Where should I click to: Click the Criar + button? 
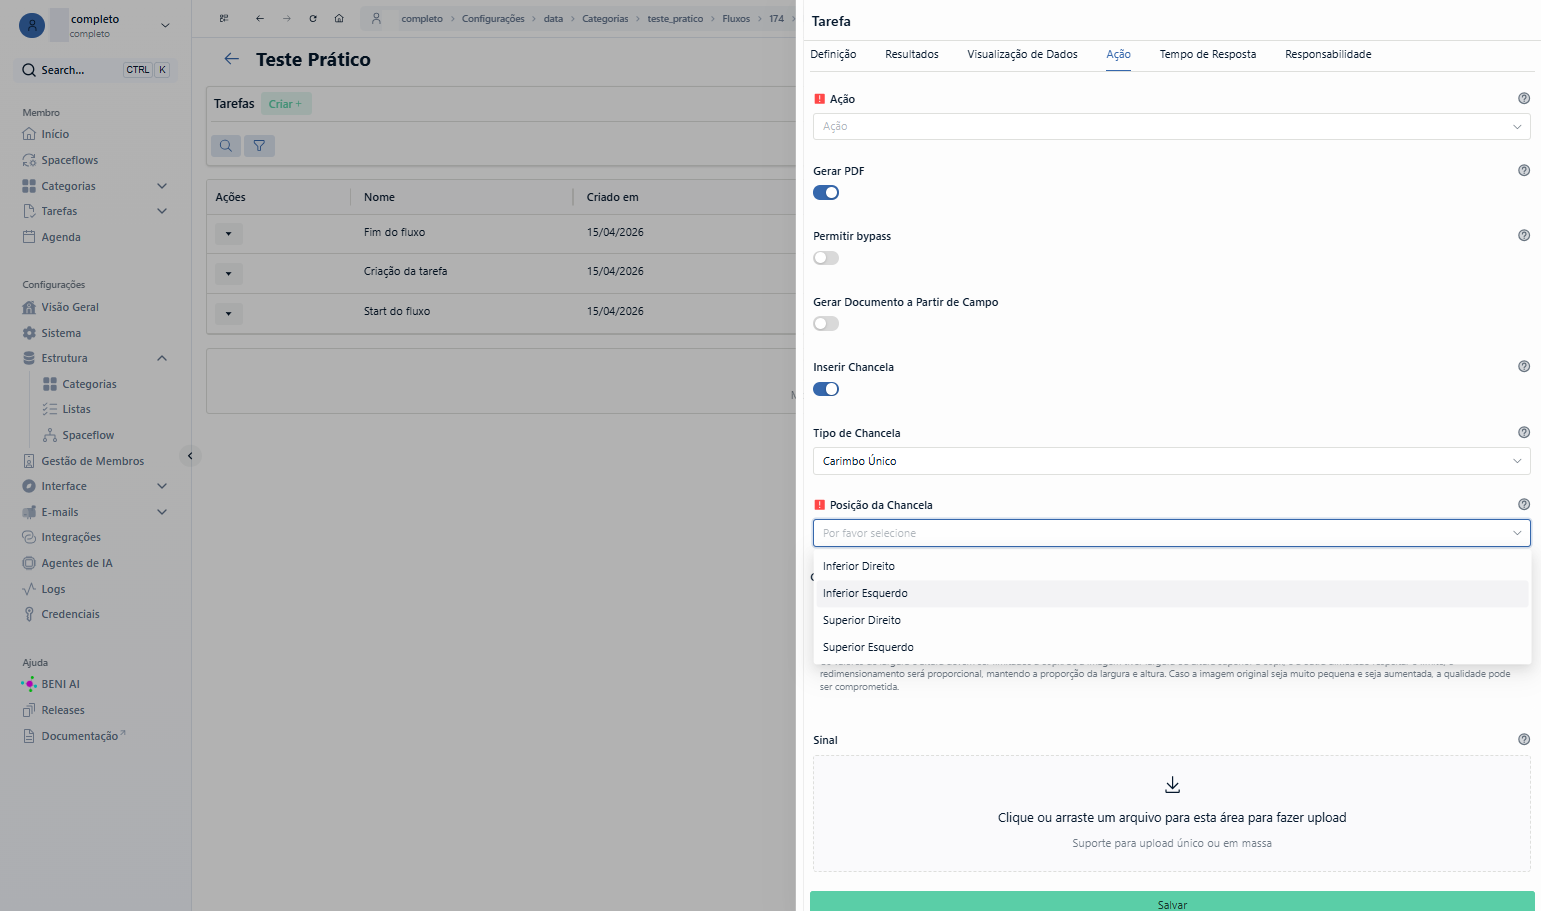(286, 104)
